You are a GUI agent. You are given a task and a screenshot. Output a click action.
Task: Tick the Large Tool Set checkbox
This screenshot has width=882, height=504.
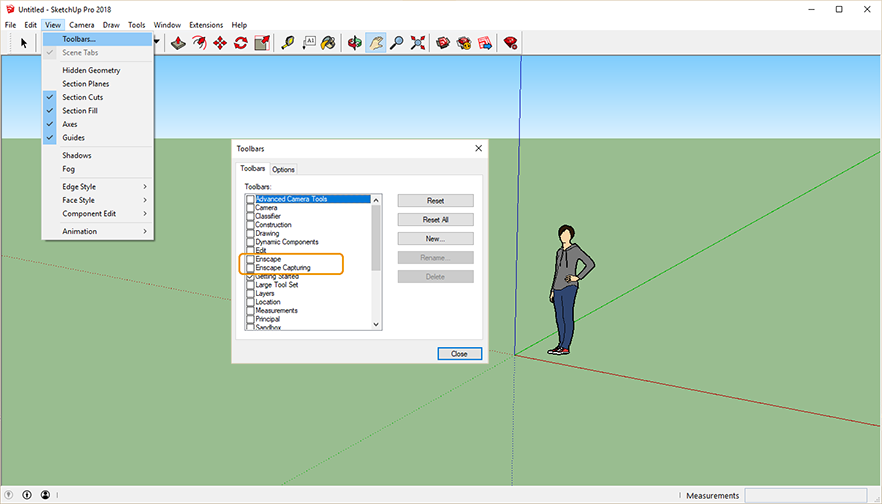(x=250, y=285)
